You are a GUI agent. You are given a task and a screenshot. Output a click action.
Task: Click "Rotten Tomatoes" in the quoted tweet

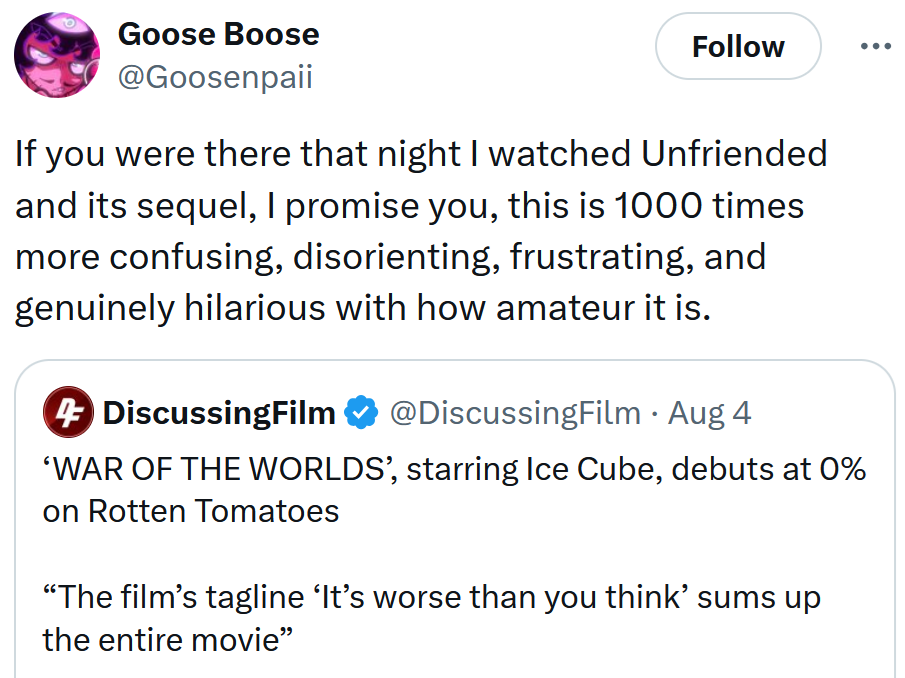pos(213,511)
